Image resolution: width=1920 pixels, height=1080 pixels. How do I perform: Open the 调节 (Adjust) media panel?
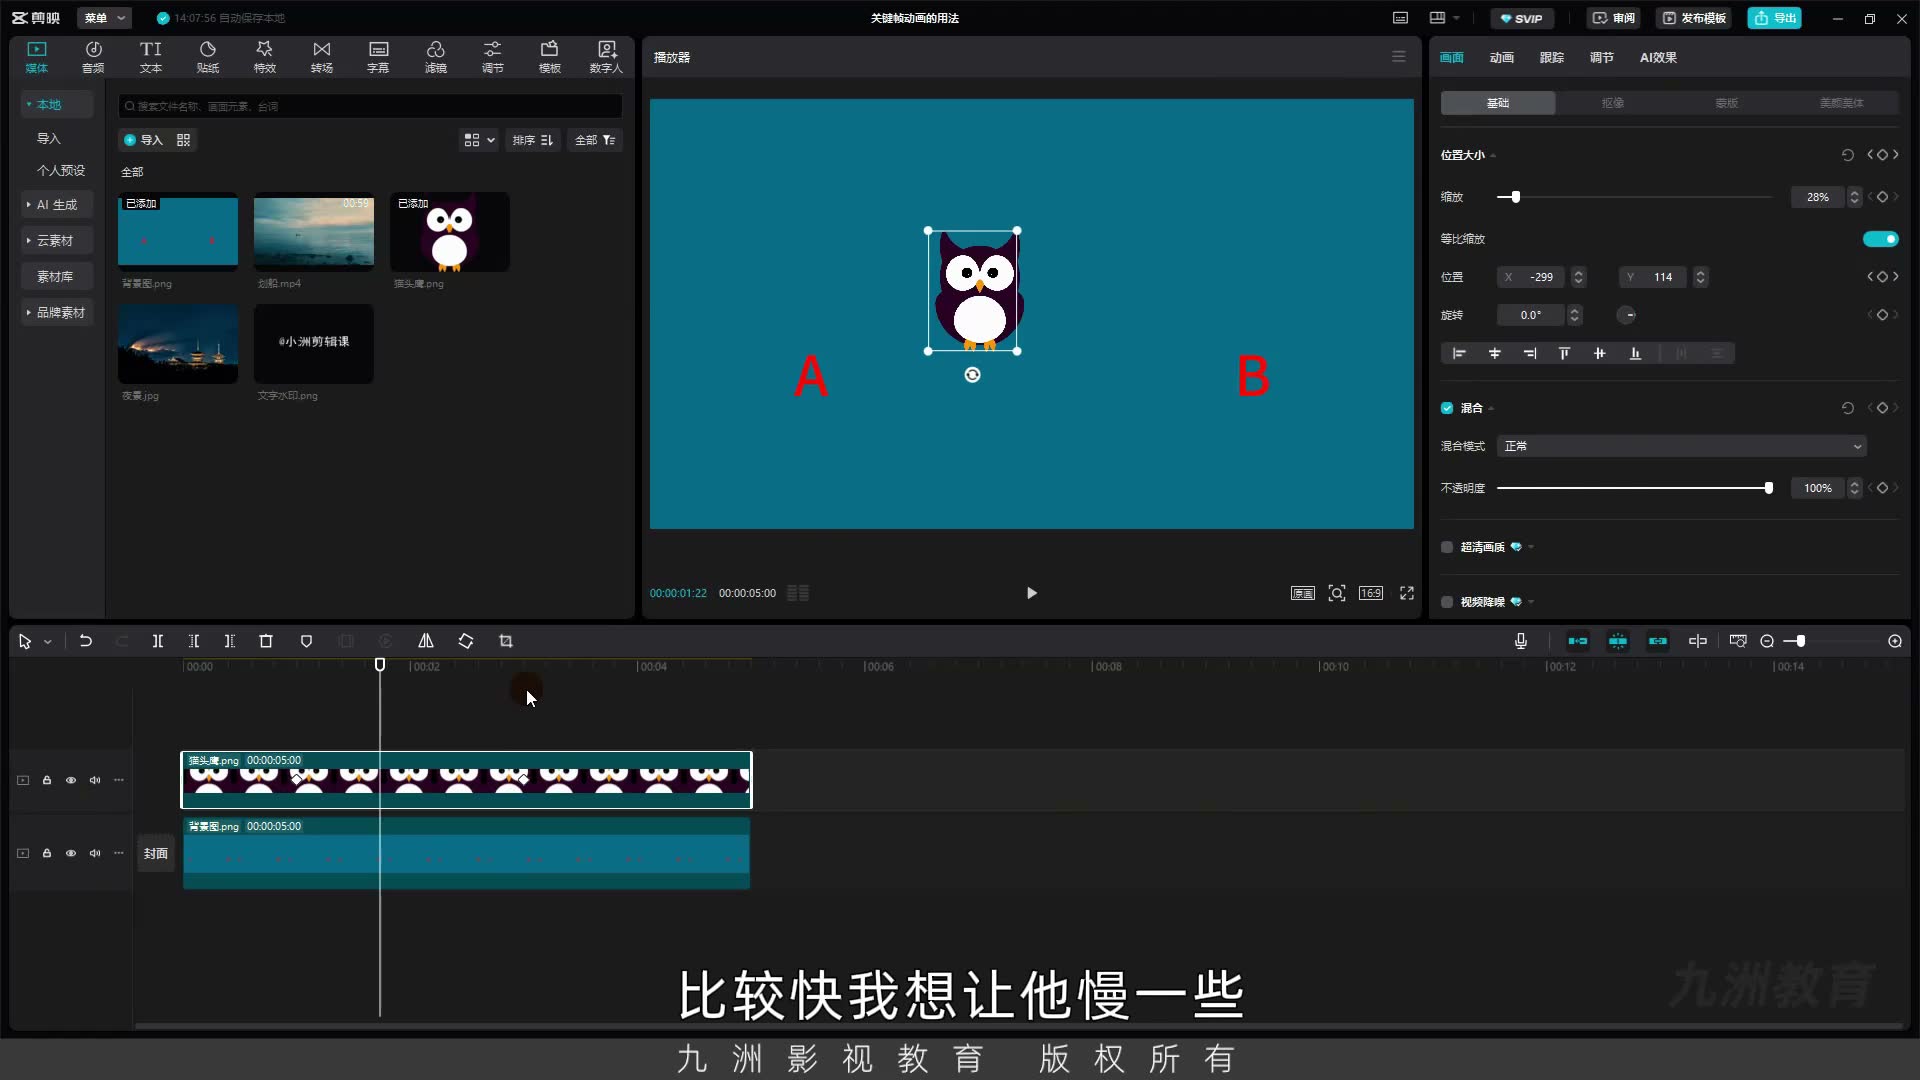[492, 57]
